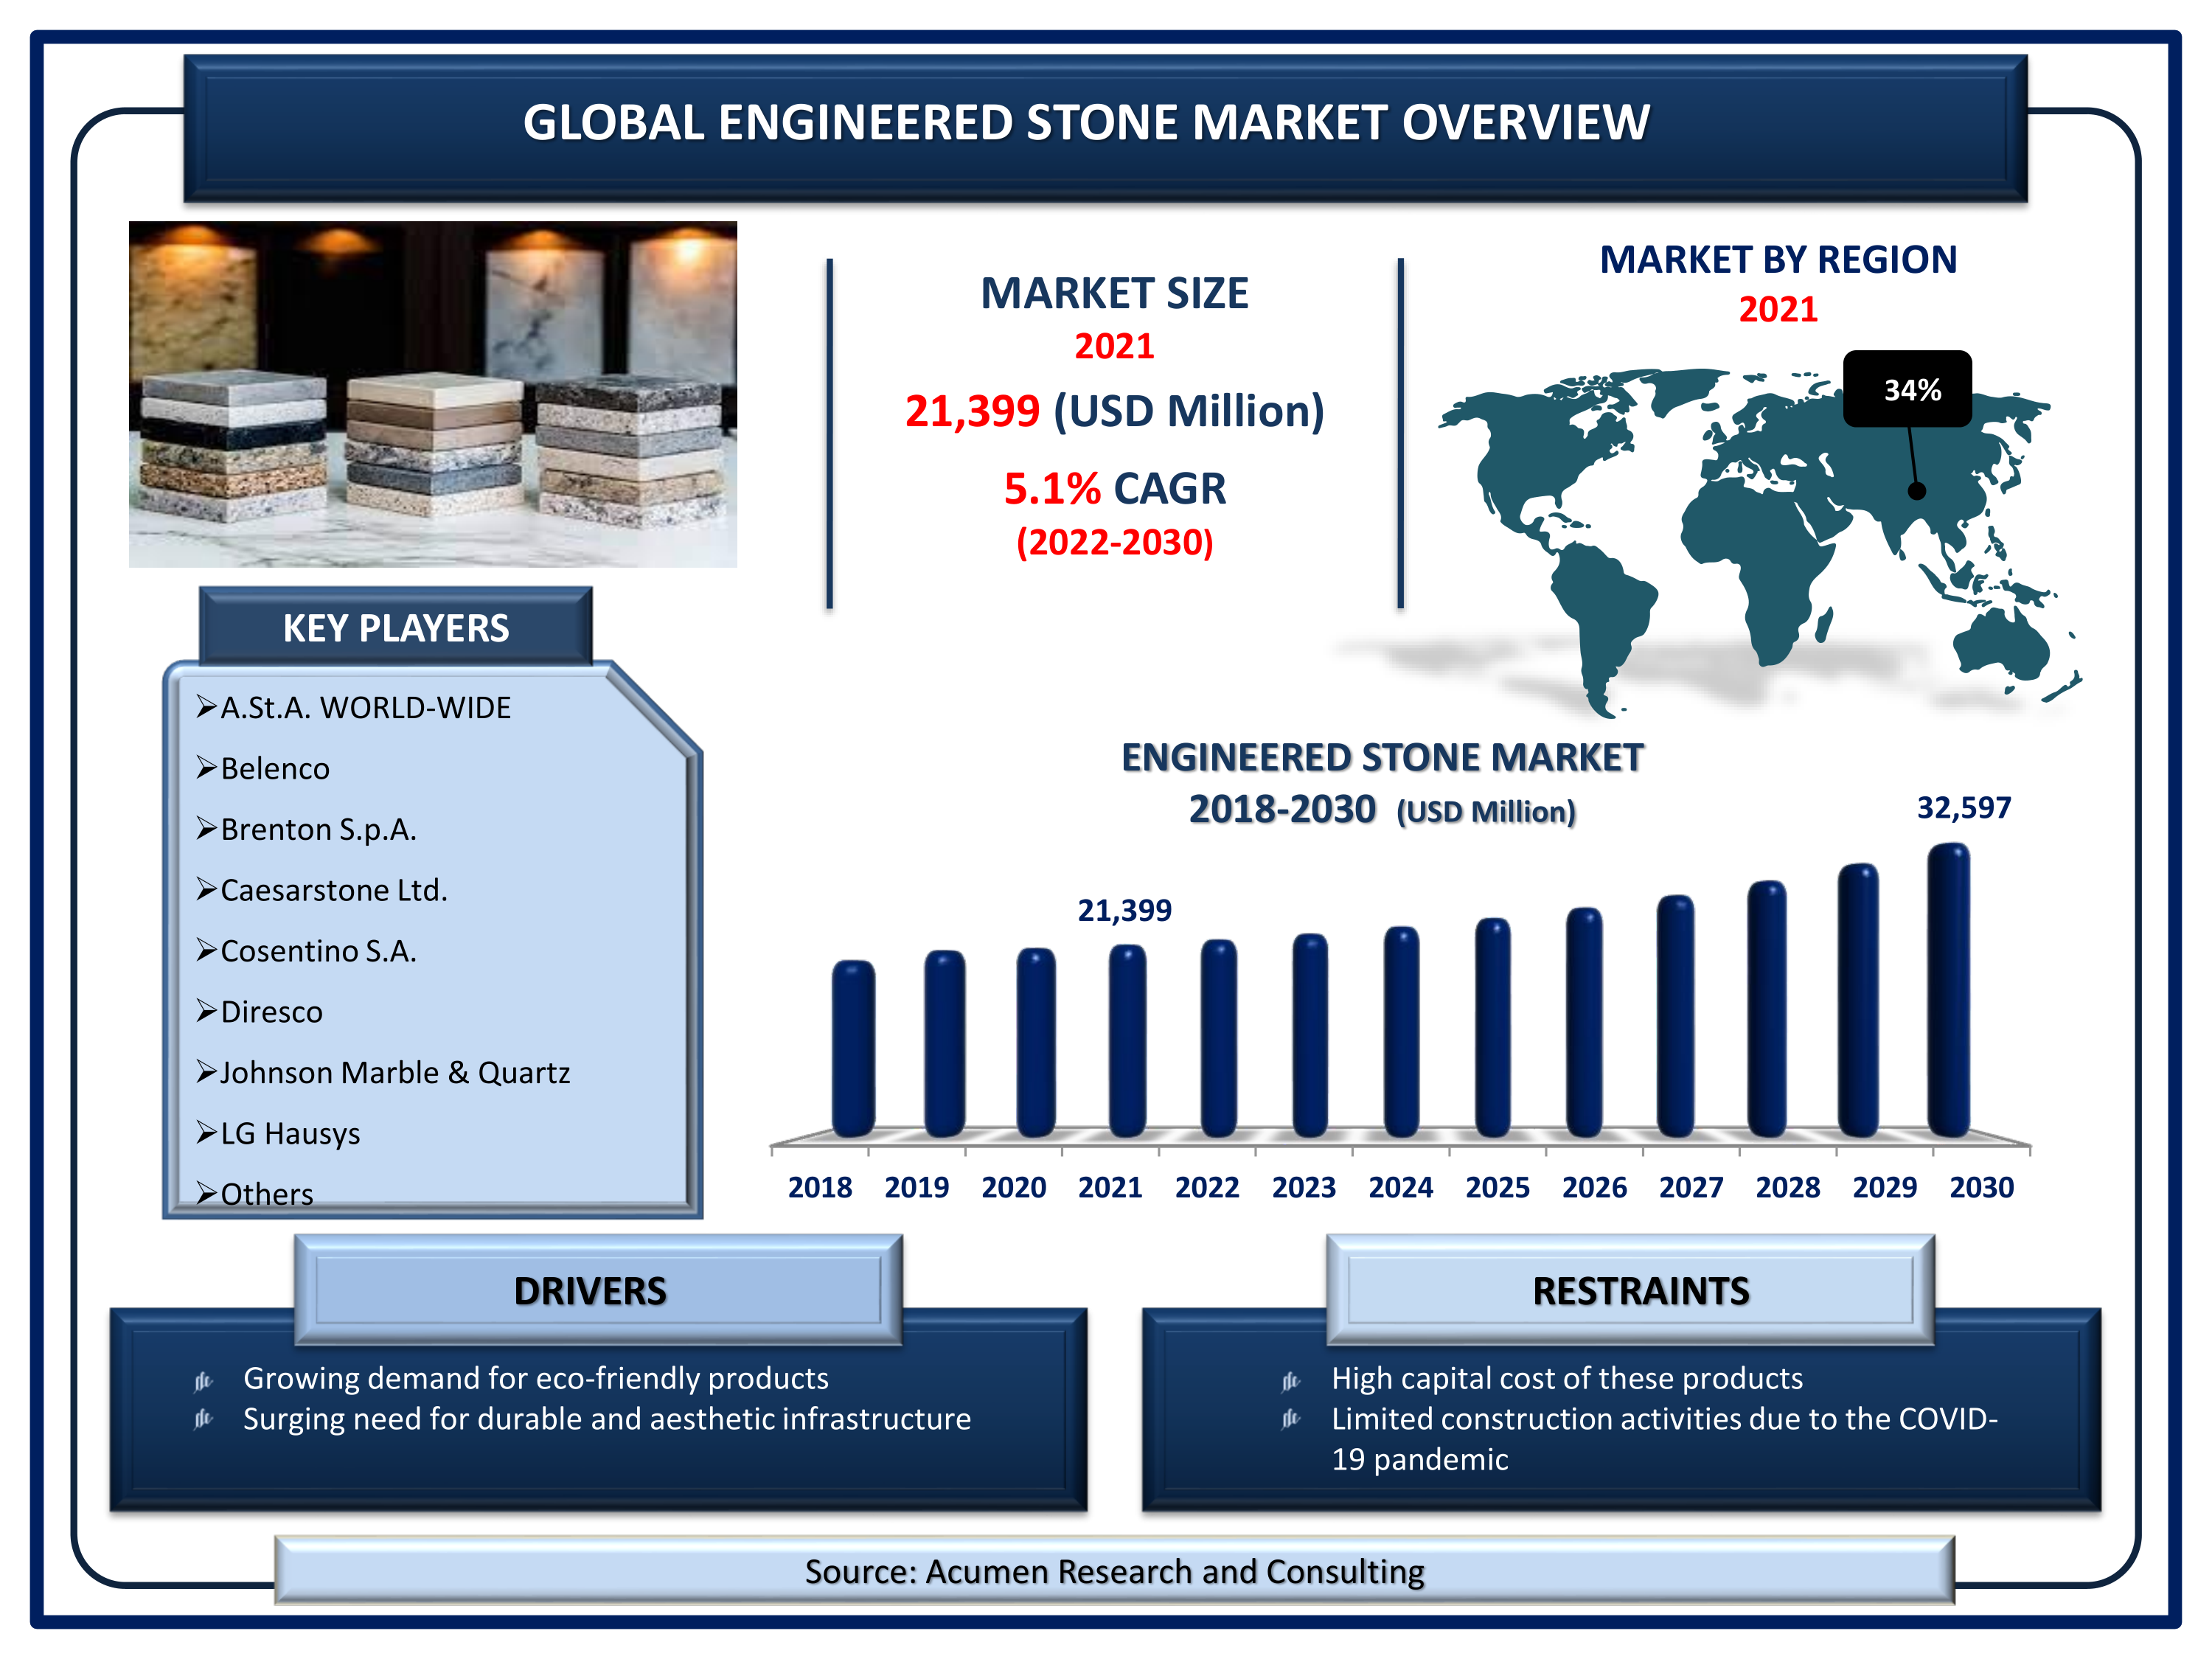Click the red 2021 under Market Size
Viewport: 2212px width, 1659px height.
point(1114,346)
